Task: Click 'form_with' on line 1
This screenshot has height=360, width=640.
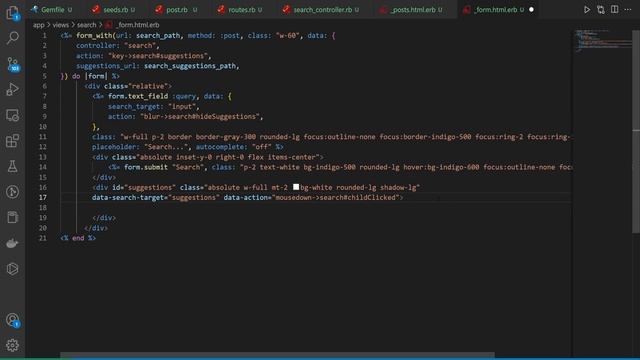Action: (94, 36)
